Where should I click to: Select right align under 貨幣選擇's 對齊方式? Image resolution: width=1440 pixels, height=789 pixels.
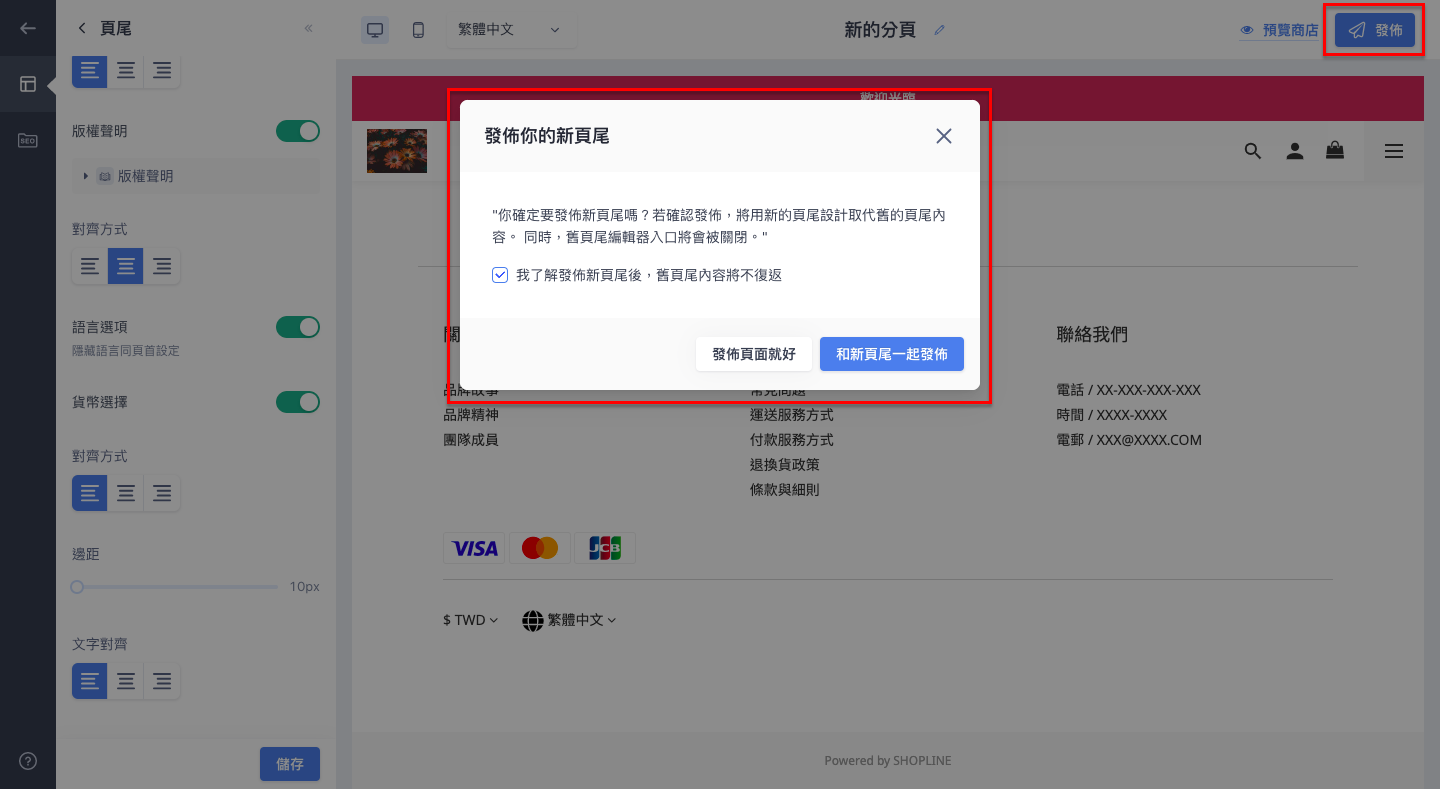(162, 493)
